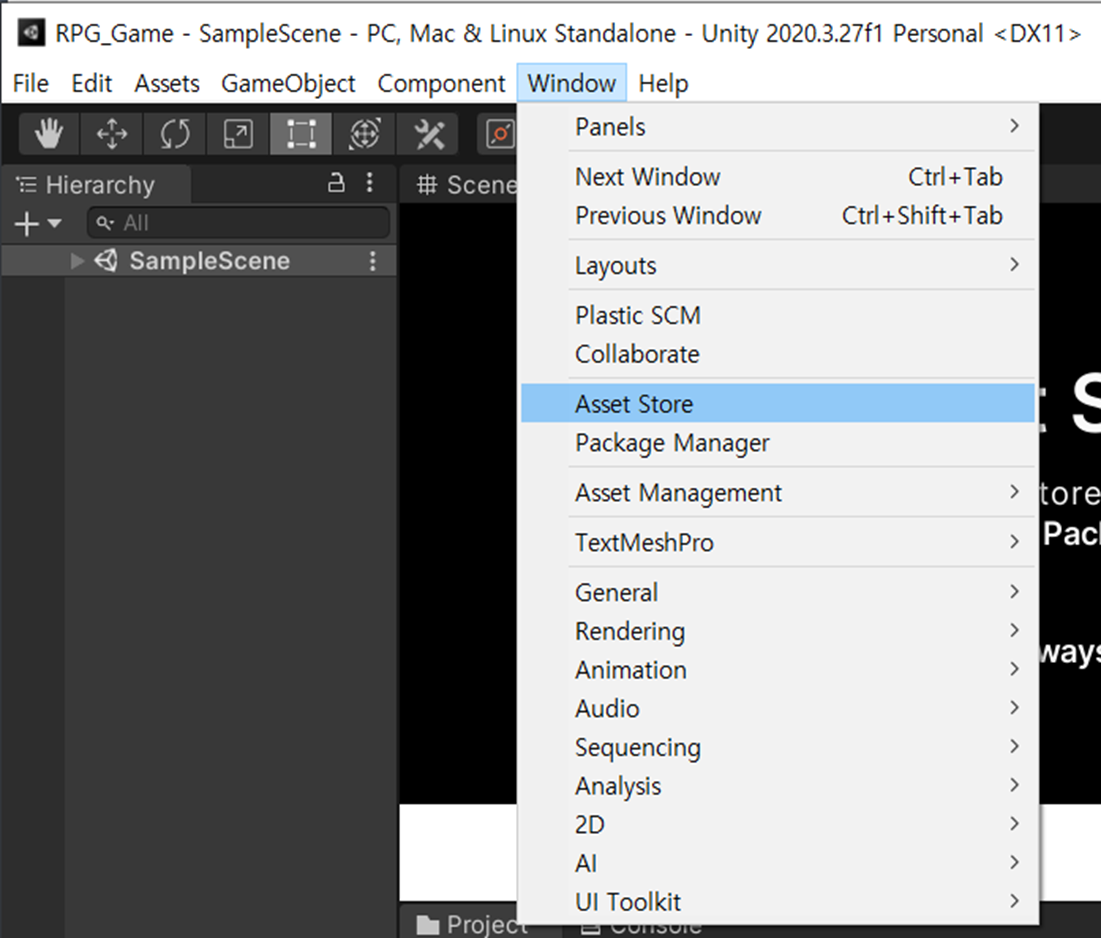
Task: Expand the Audio submenu
Action: [778, 708]
